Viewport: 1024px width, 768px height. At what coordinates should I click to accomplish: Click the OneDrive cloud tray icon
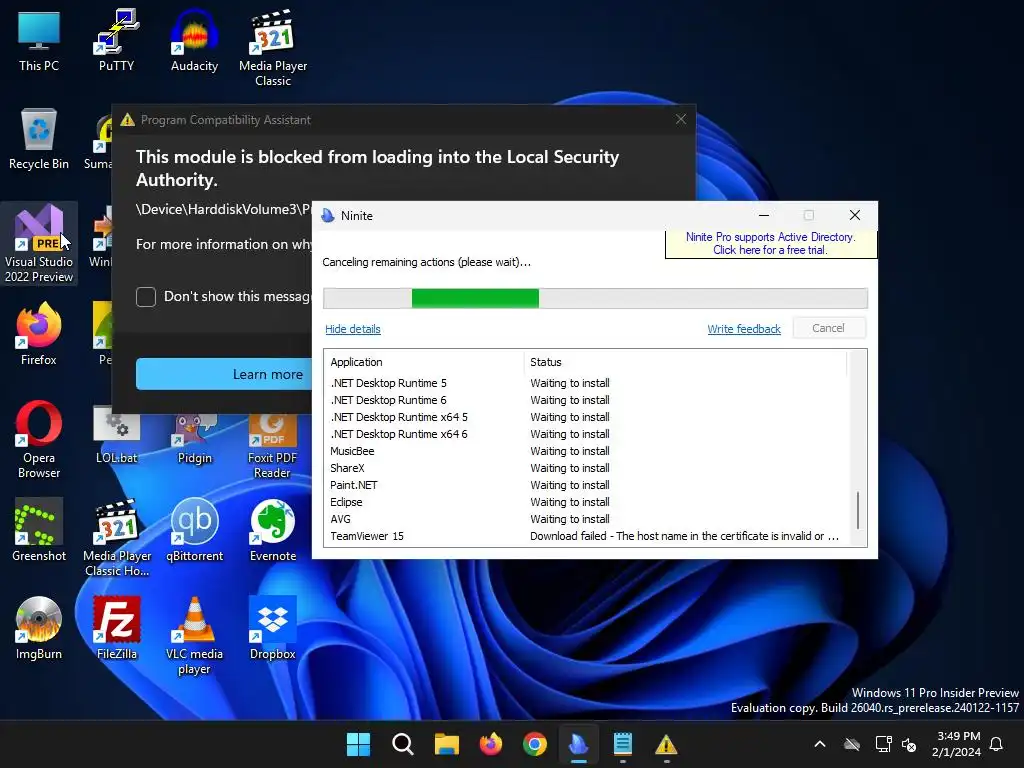(852, 744)
